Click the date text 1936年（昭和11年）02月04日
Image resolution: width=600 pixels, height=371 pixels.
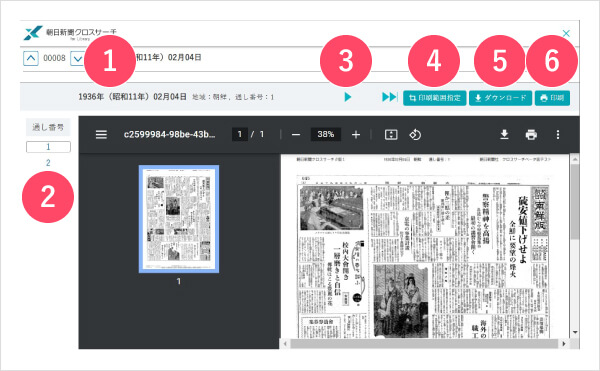pyautogui.click(x=132, y=97)
